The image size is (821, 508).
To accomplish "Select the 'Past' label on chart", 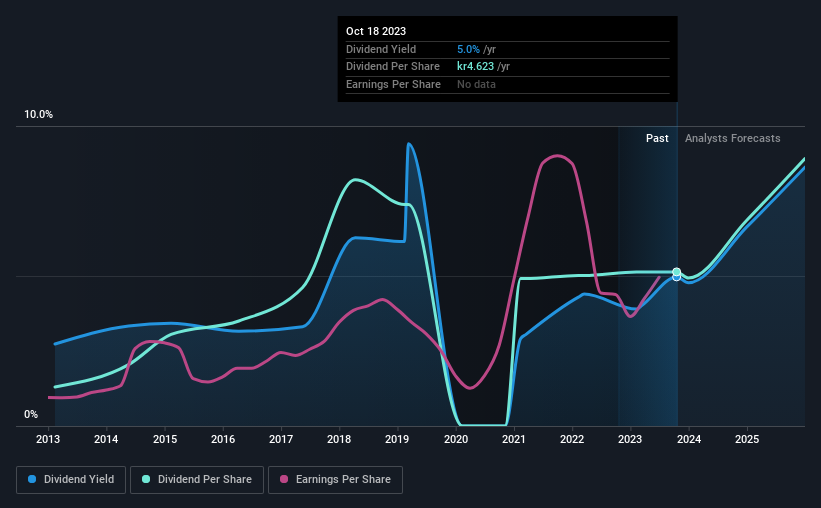I will point(657,138).
